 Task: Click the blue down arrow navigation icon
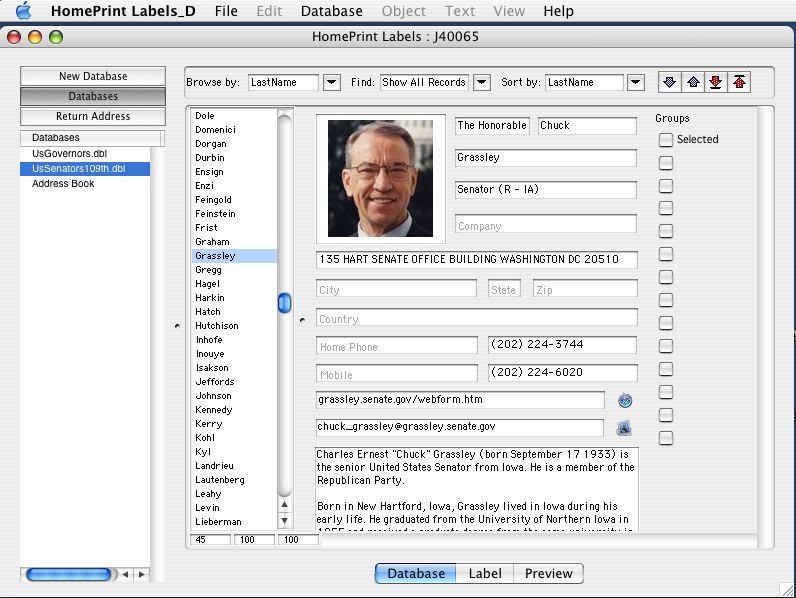click(669, 82)
